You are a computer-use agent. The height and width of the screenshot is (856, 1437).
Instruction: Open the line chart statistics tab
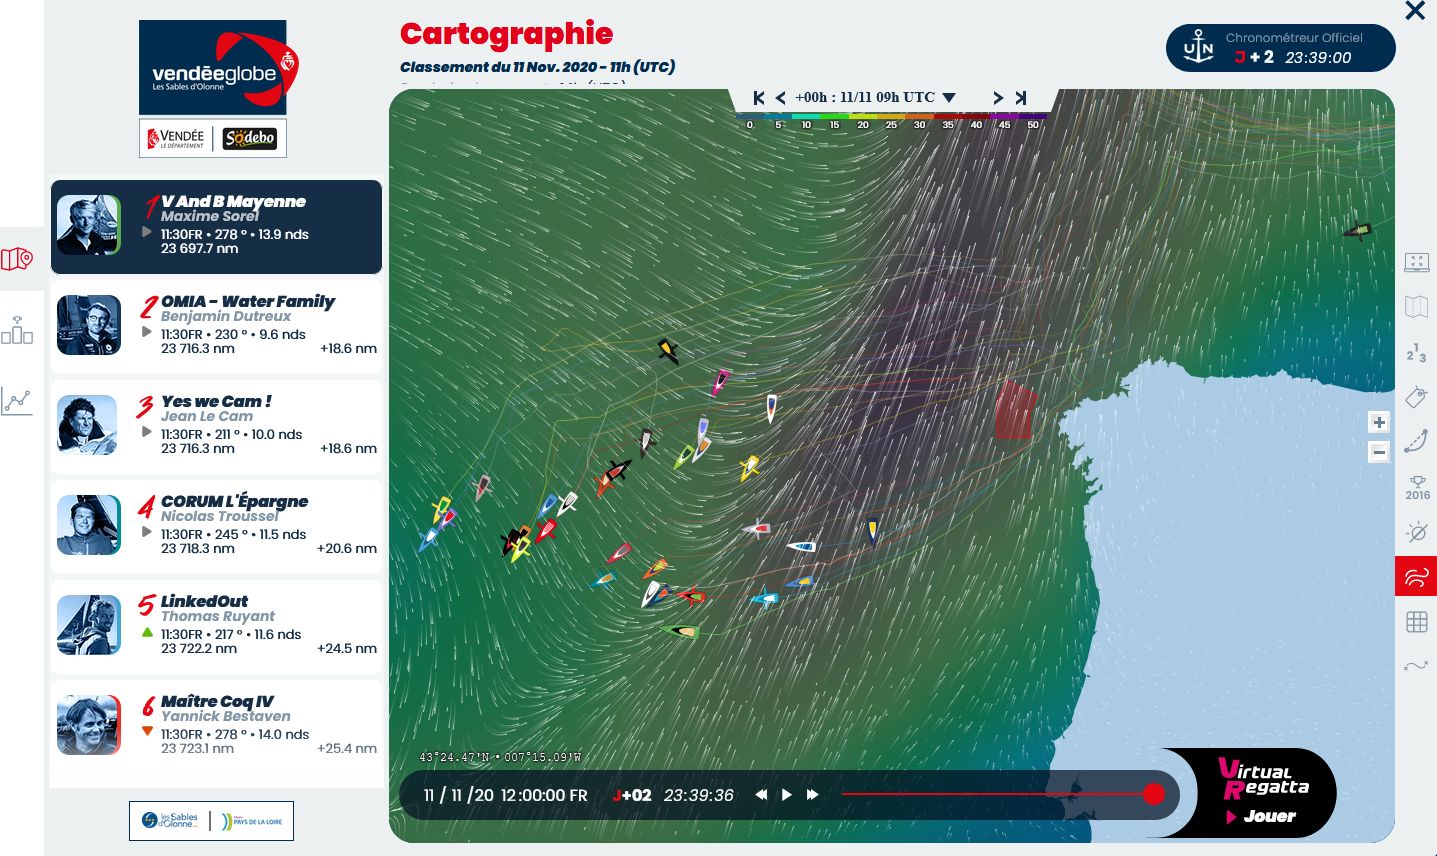[17, 401]
